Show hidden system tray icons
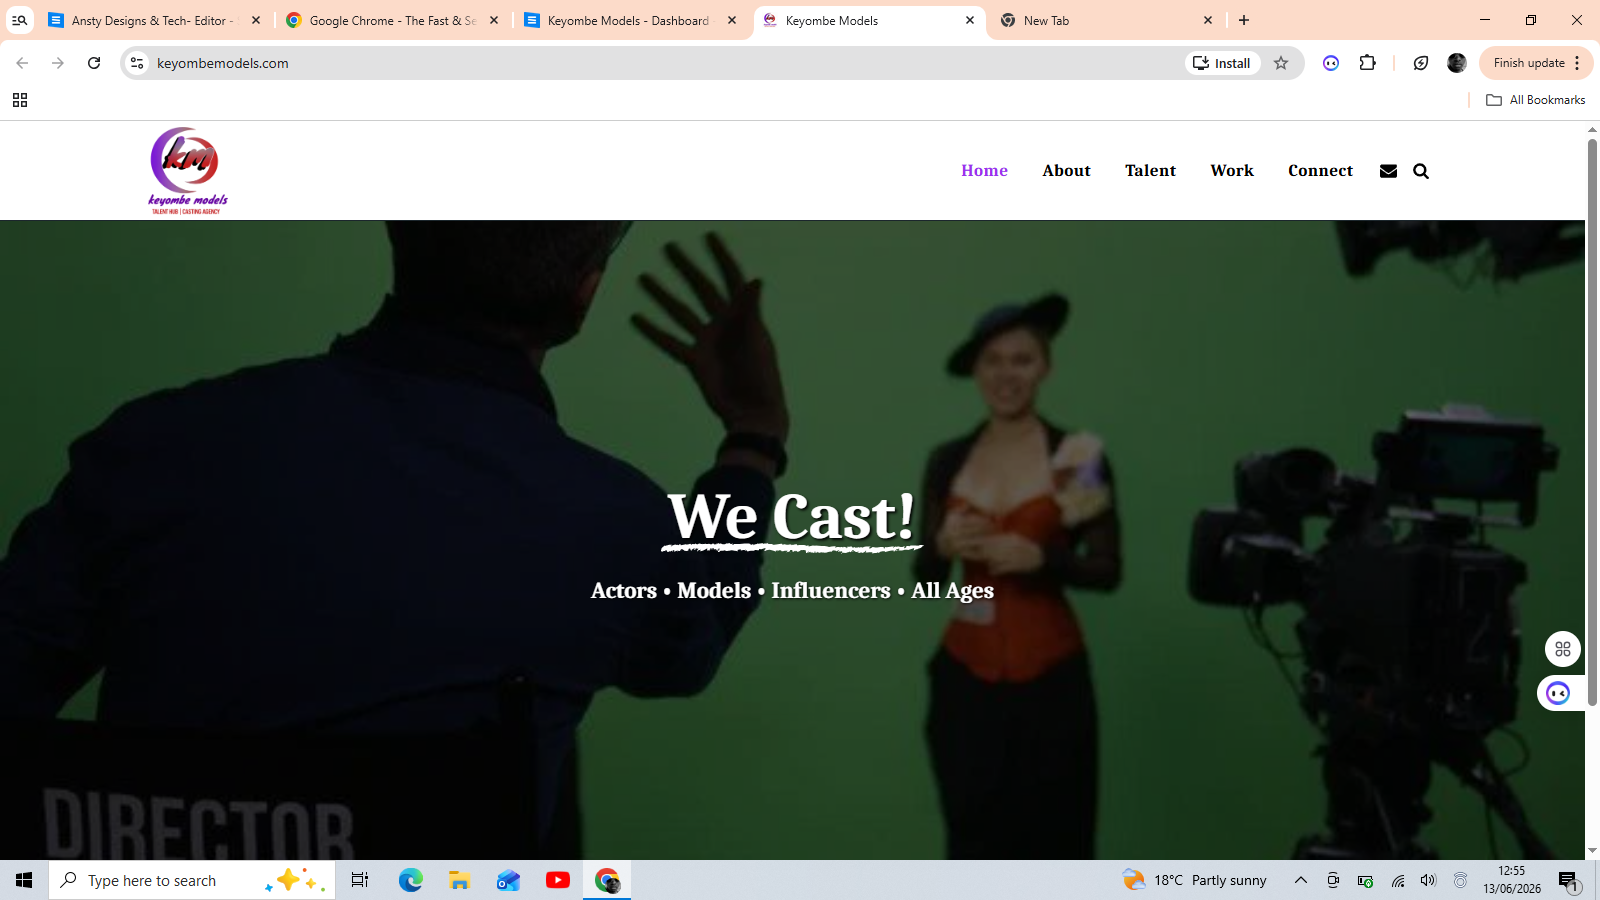1600x900 pixels. click(x=1301, y=880)
